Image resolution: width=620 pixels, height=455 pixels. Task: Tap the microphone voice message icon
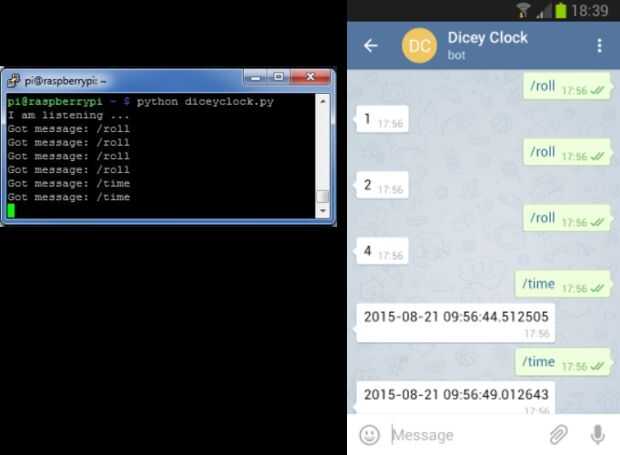click(x=597, y=435)
